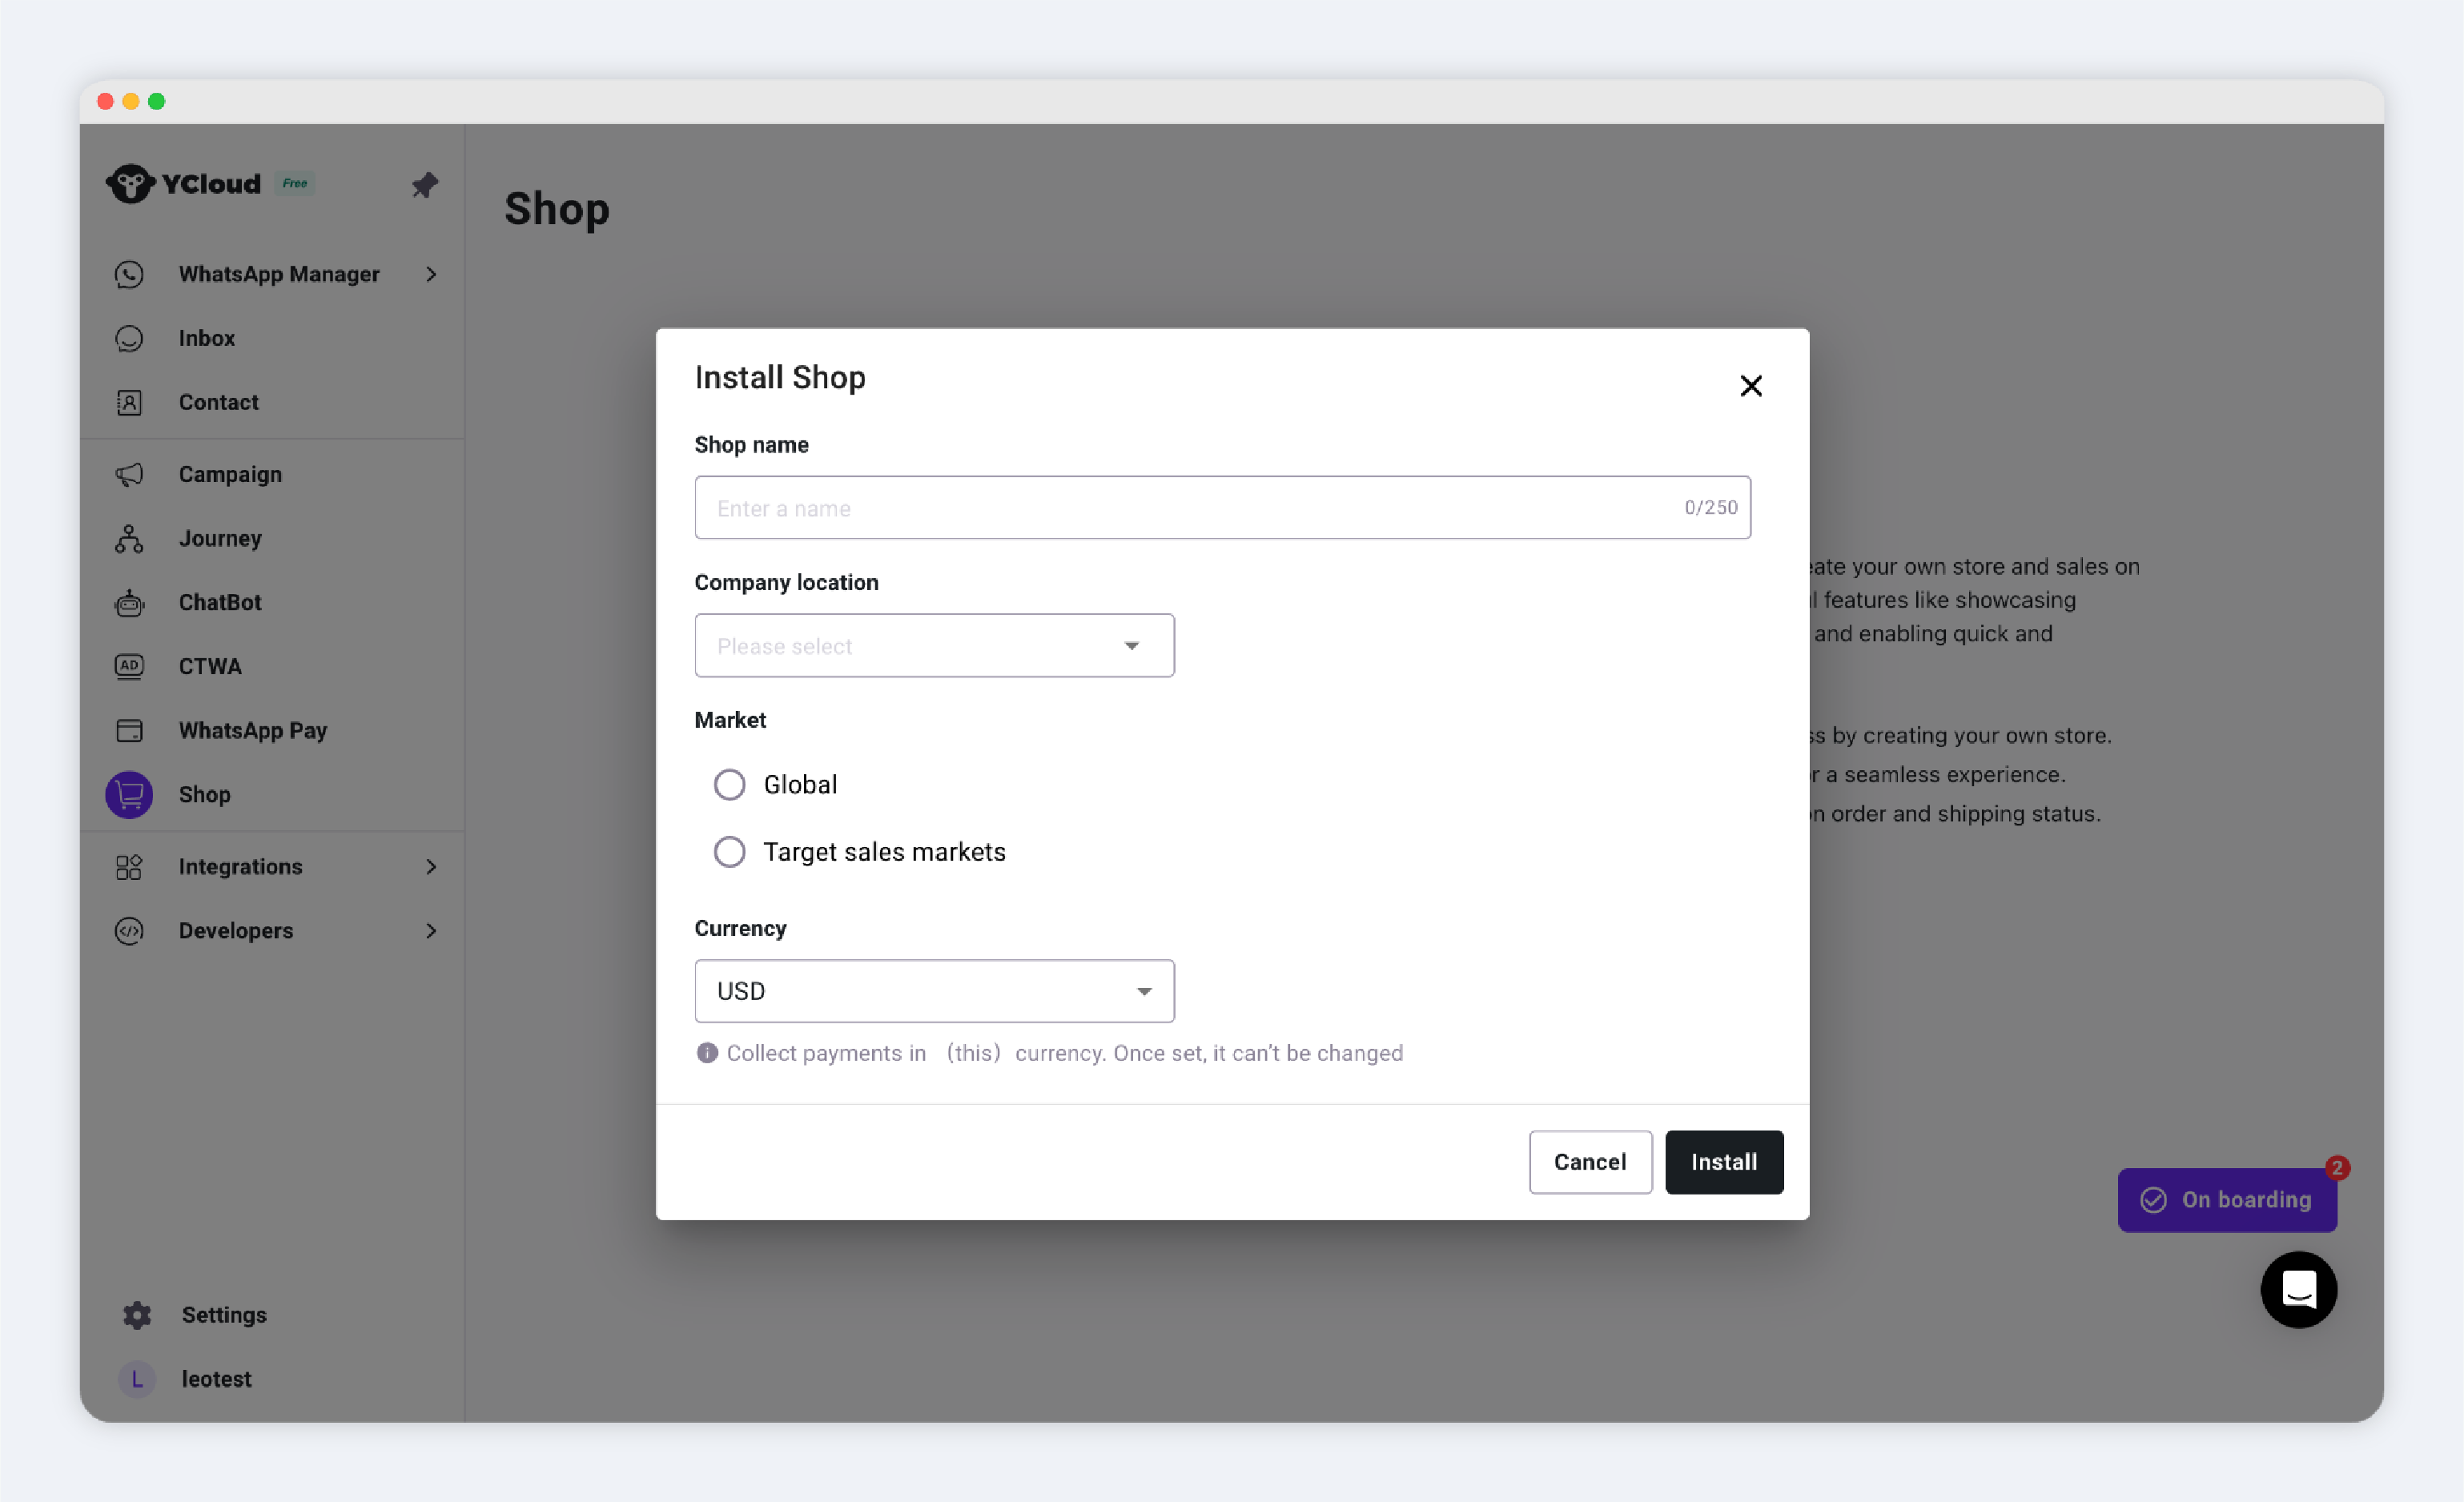Open the Company location dropdown
The width and height of the screenshot is (2464, 1502).
point(934,646)
